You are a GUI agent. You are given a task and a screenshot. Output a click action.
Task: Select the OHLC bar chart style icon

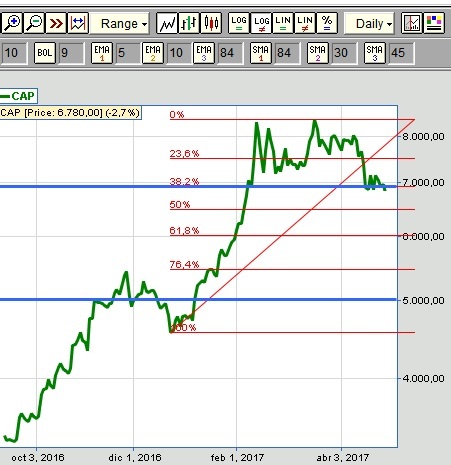click(189, 23)
